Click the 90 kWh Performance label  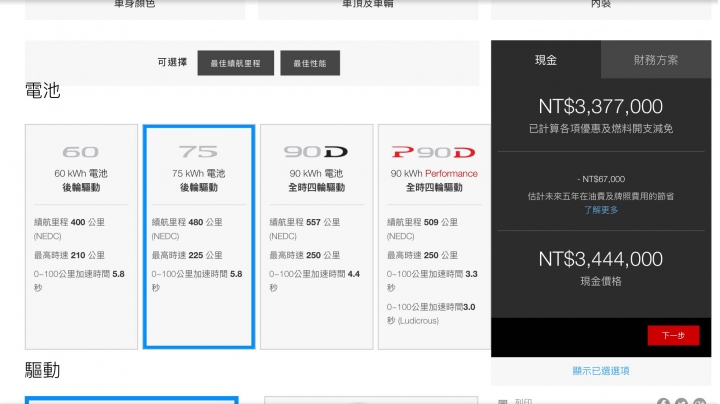[x=434, y=174]
